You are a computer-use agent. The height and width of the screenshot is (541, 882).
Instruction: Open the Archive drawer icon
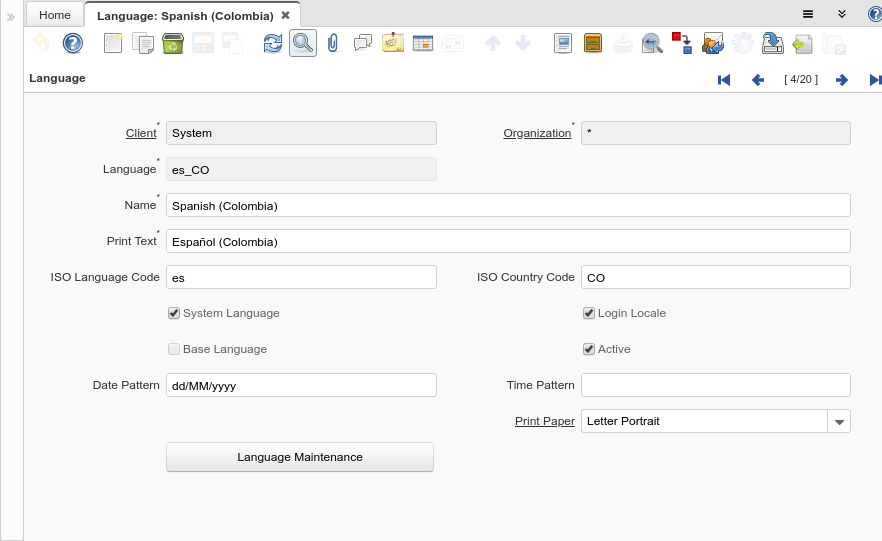pyautogui.click(x=593, y=43)
